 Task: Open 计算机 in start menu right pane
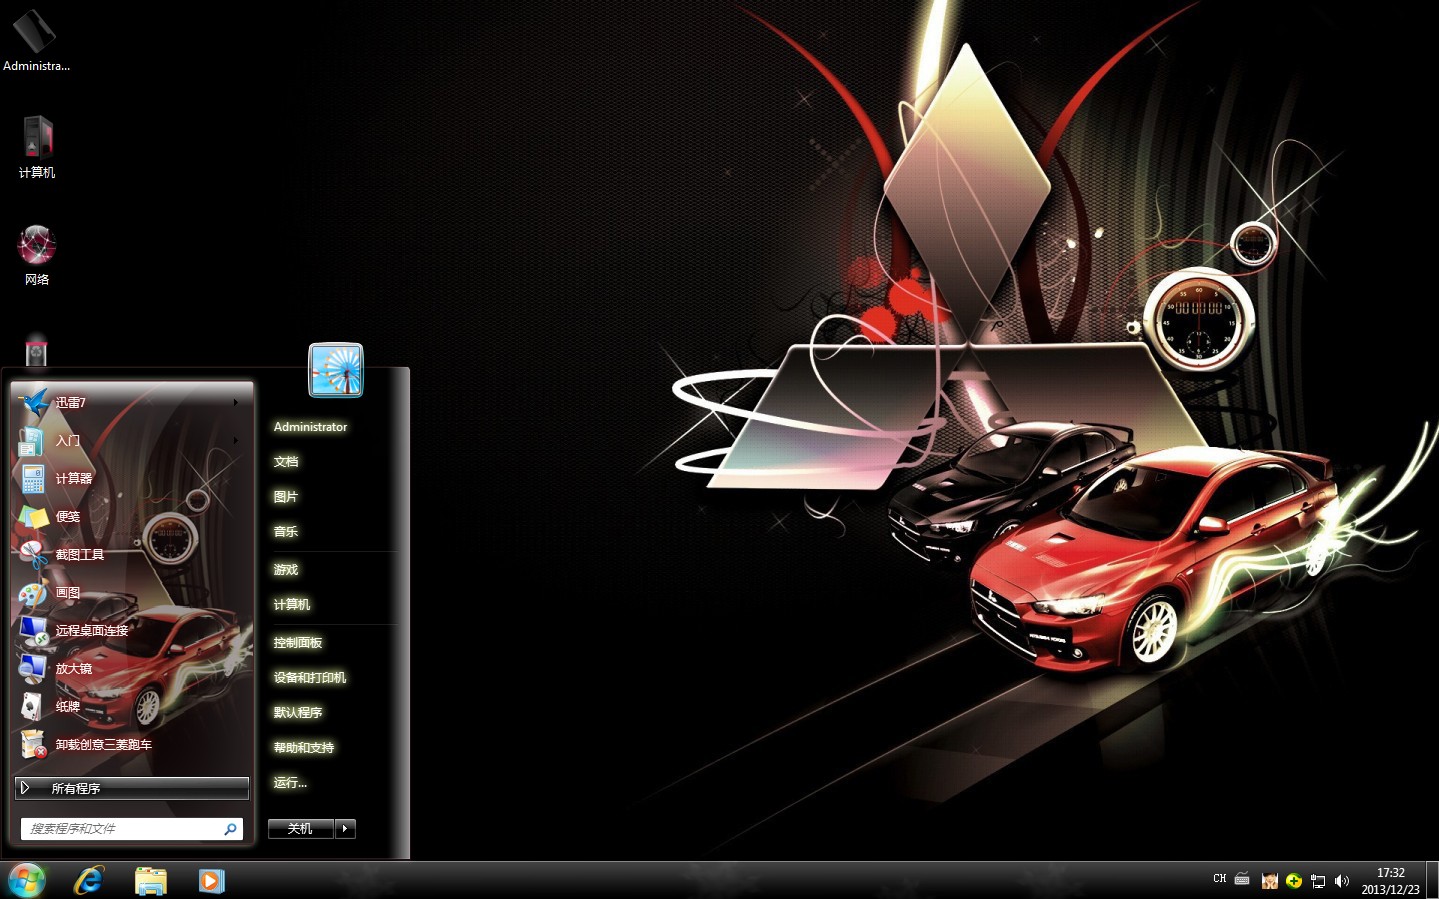(292, 605)
